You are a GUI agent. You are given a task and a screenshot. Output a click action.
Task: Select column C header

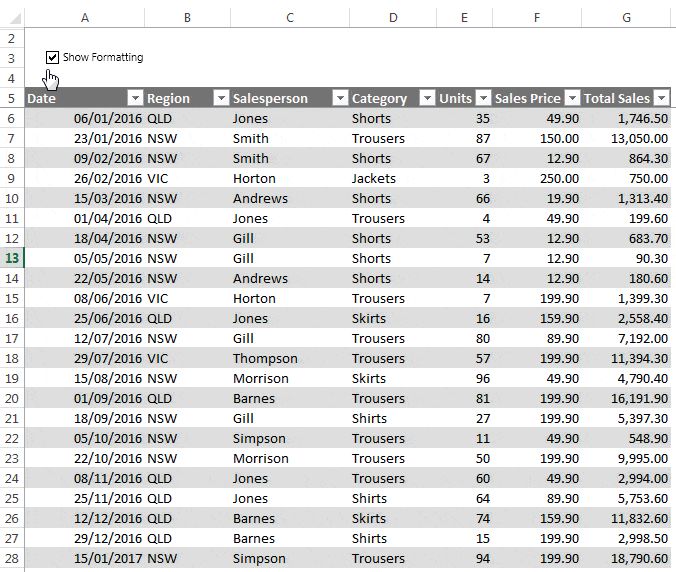pos(290,18)
